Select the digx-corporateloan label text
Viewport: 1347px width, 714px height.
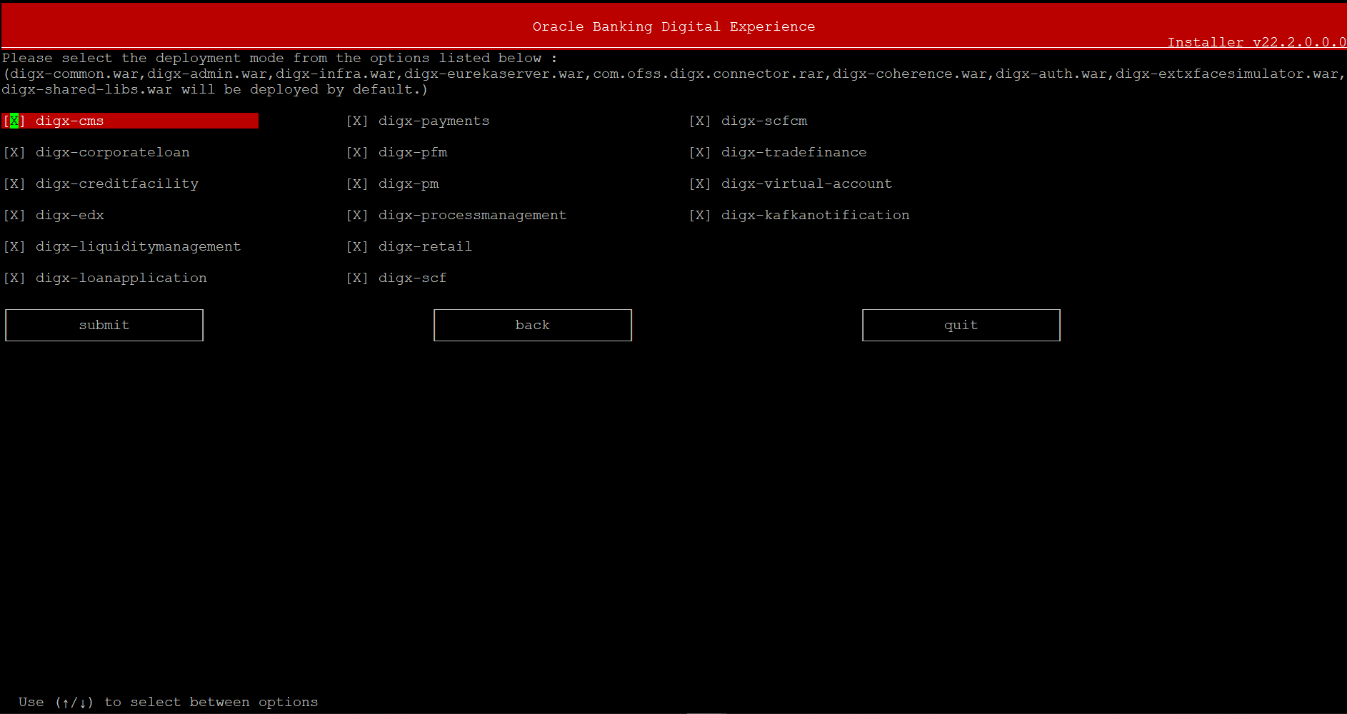pos(113,153)
